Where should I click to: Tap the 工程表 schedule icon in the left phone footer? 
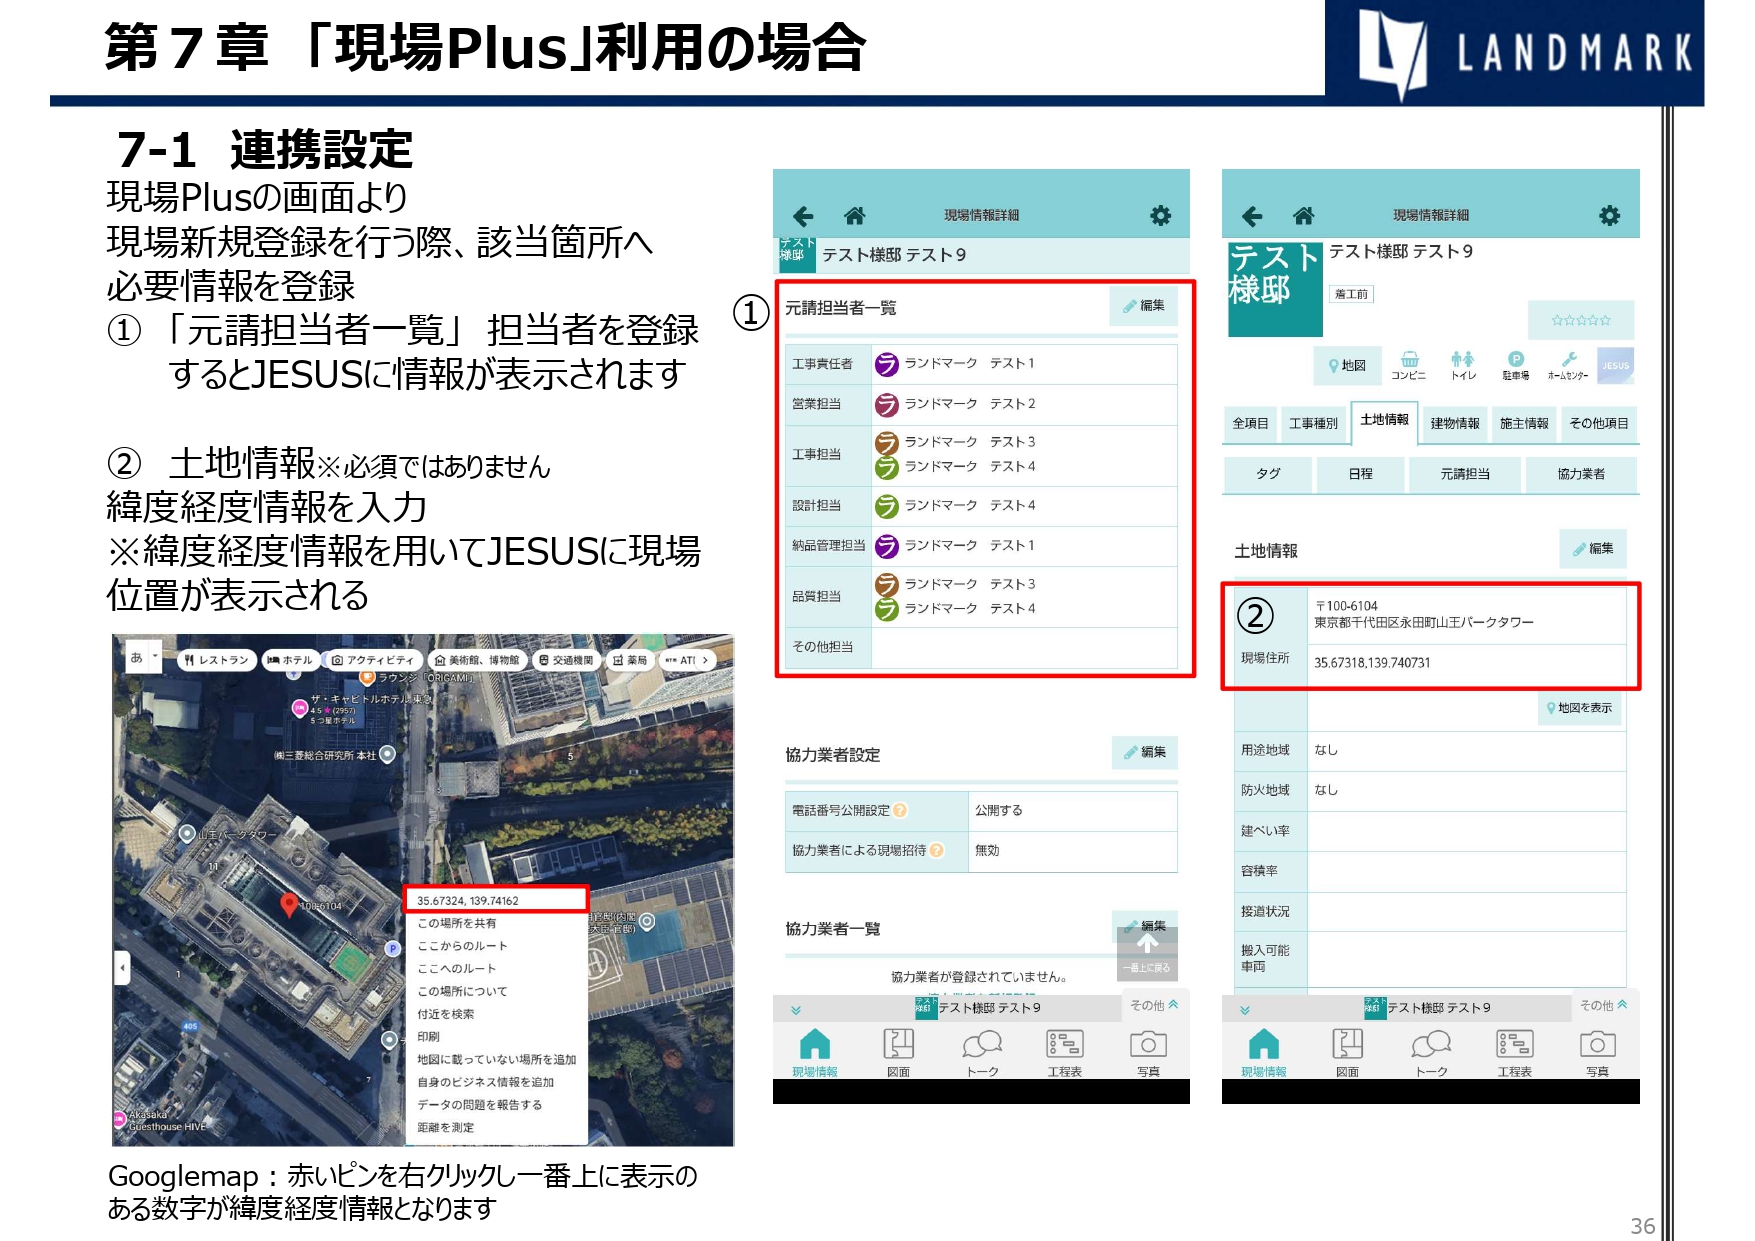click(1065, 1052)
